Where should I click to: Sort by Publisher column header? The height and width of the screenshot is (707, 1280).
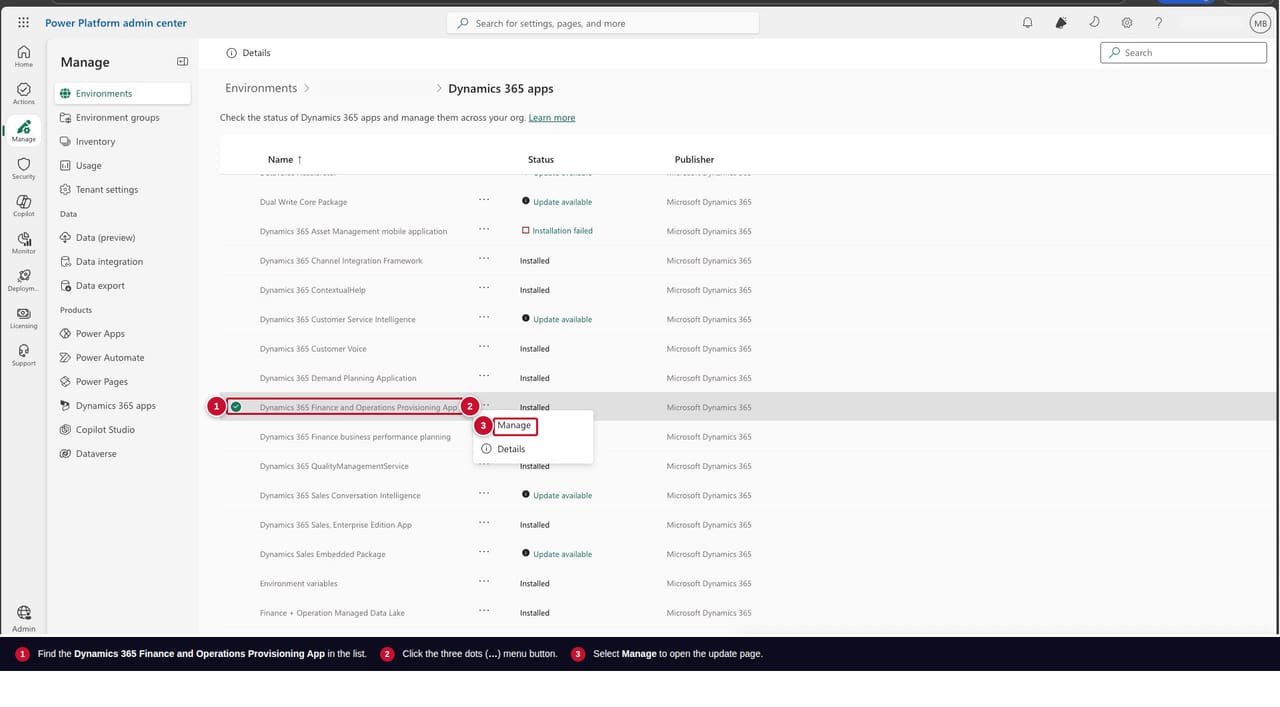[694, 160]
